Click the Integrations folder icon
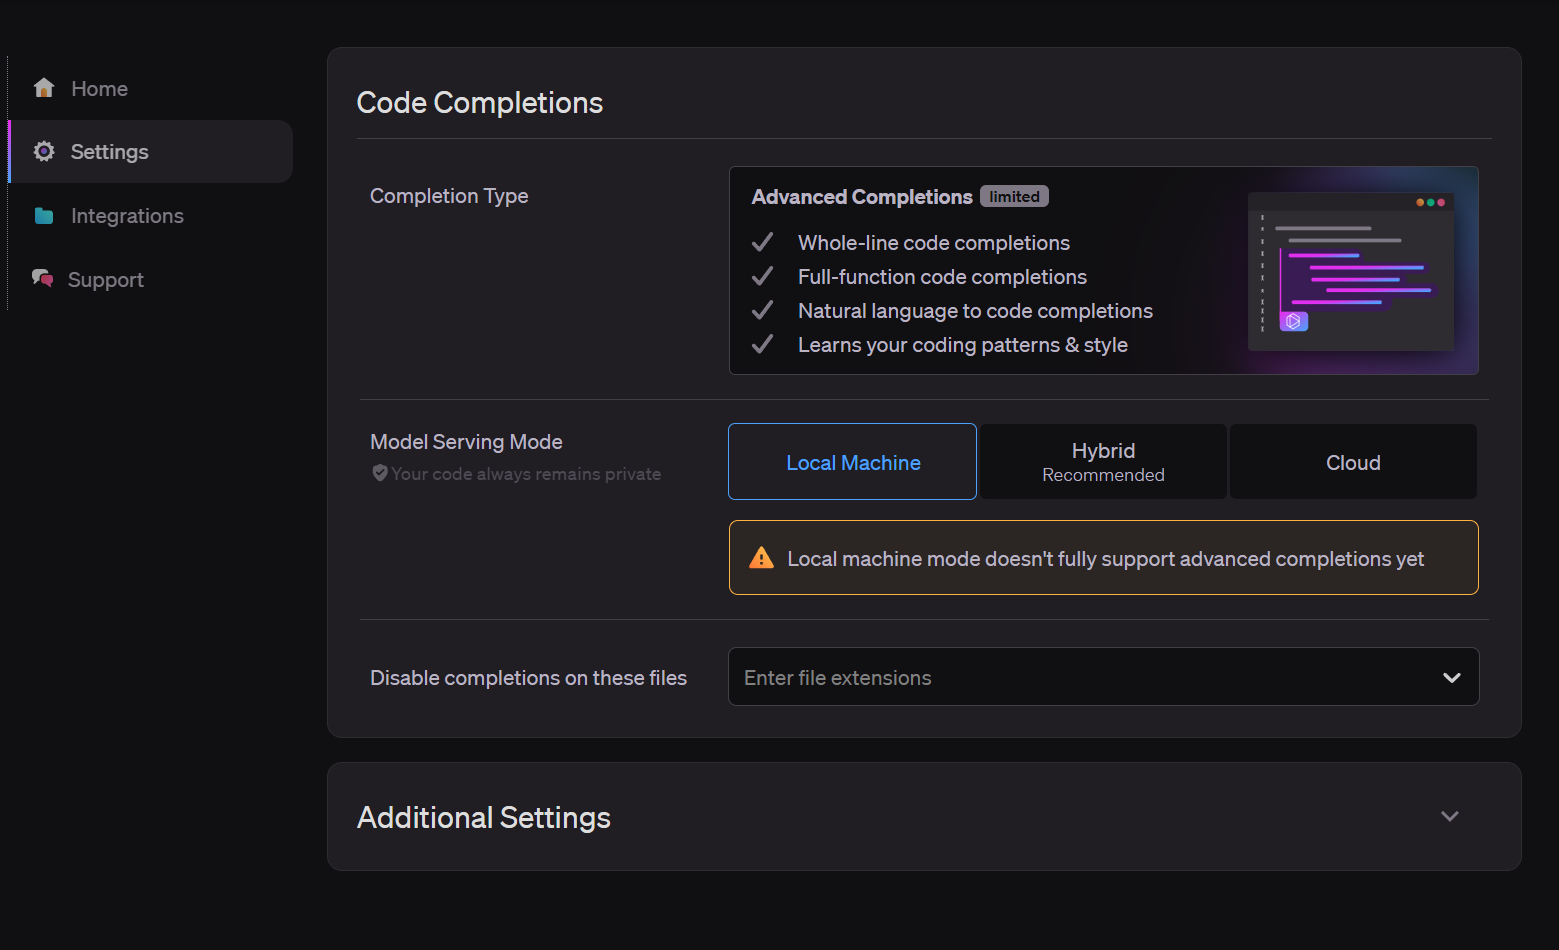 pos(44,215)
